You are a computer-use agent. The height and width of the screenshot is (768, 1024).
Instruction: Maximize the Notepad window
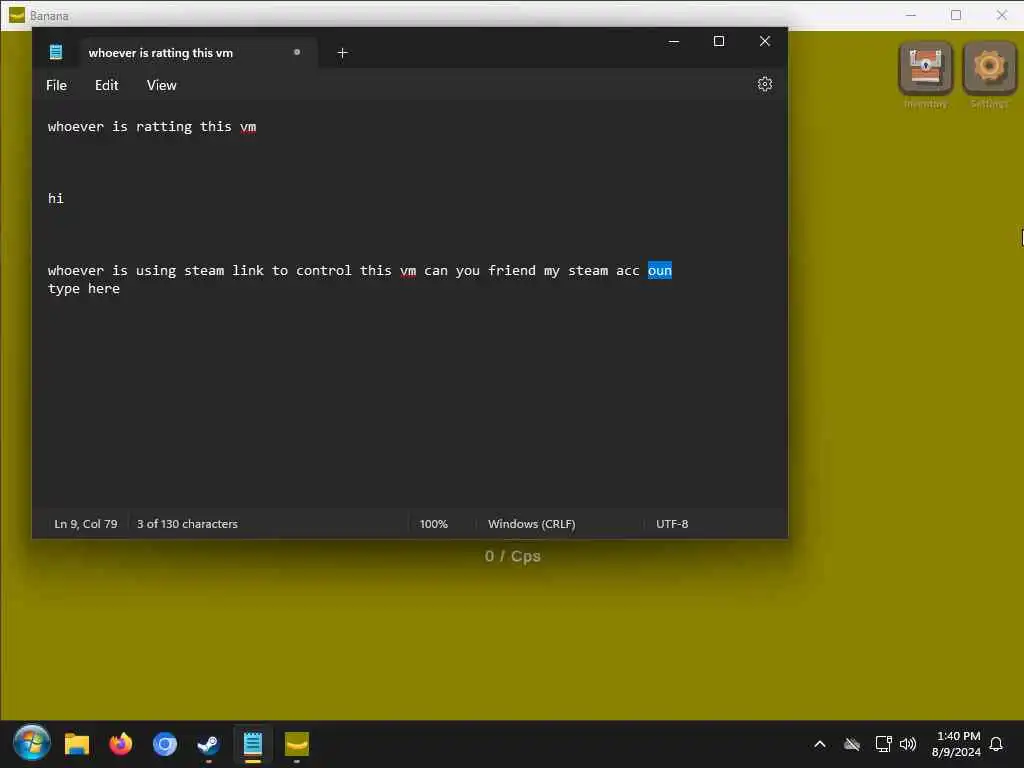coord(719,41)
